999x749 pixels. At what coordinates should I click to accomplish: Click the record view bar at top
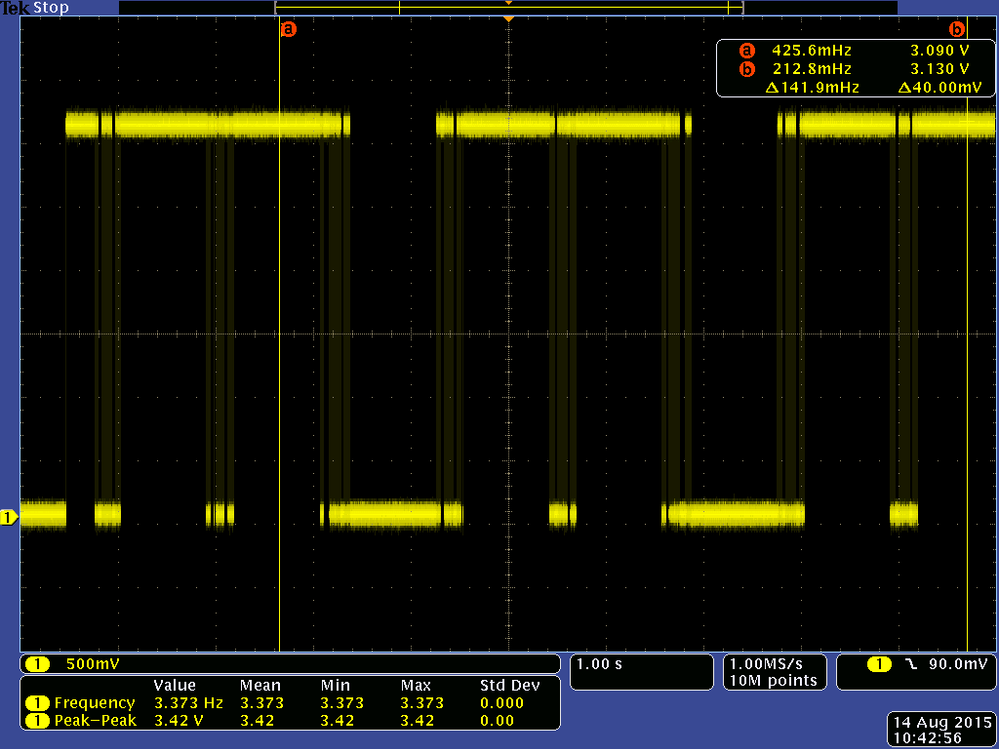508,8
